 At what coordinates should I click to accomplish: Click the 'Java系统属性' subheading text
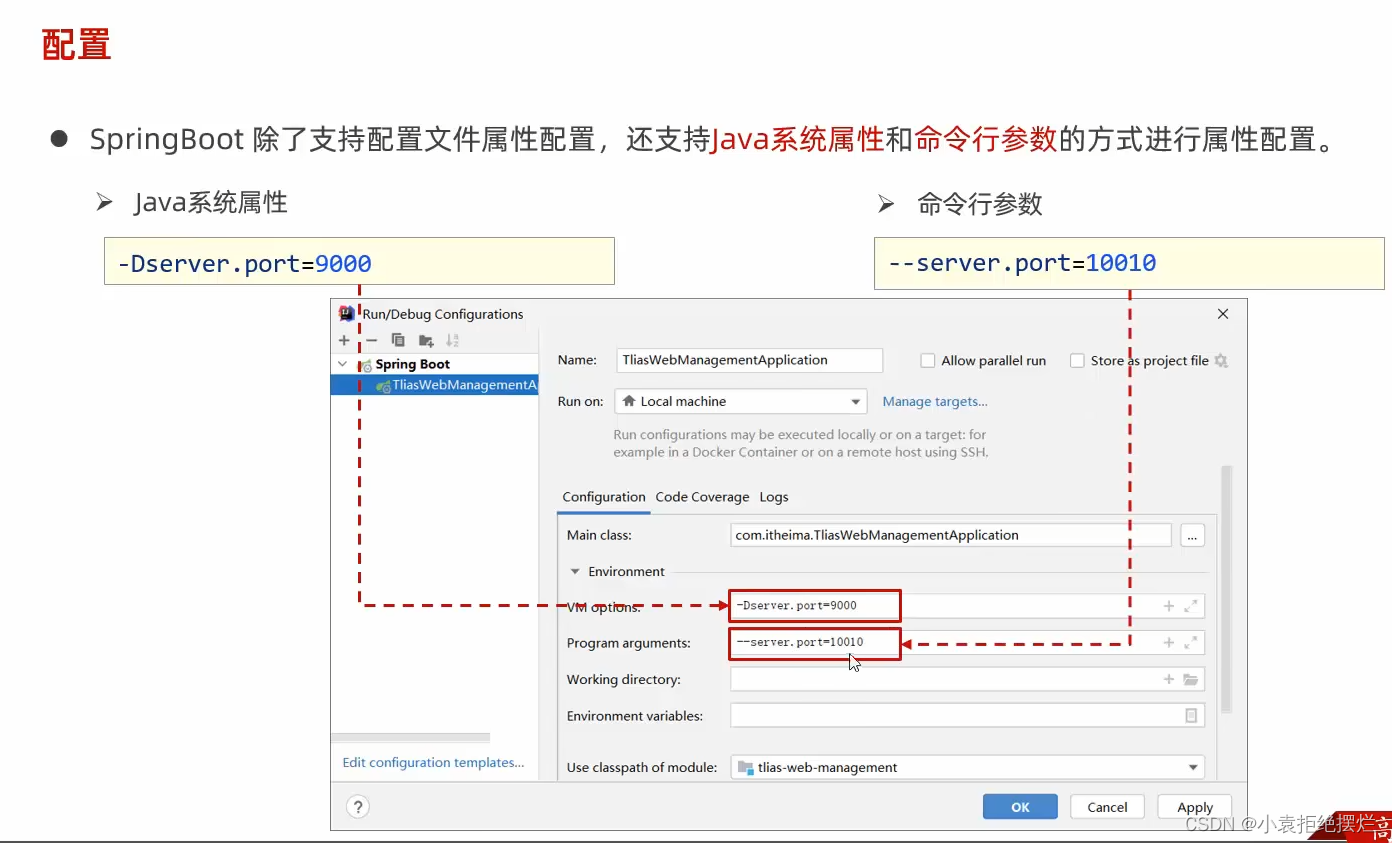coord(210,203)
